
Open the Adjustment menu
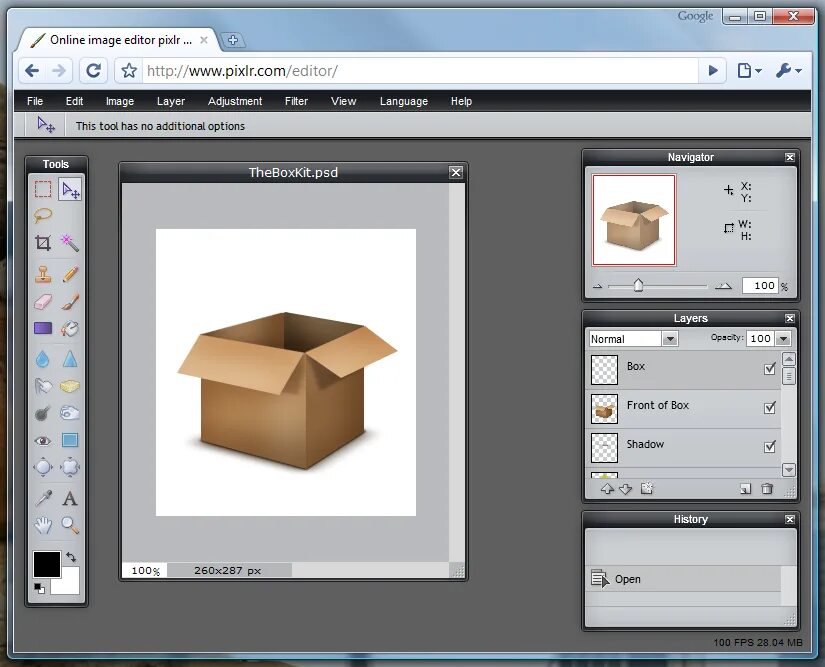click(x=235, y=101)
